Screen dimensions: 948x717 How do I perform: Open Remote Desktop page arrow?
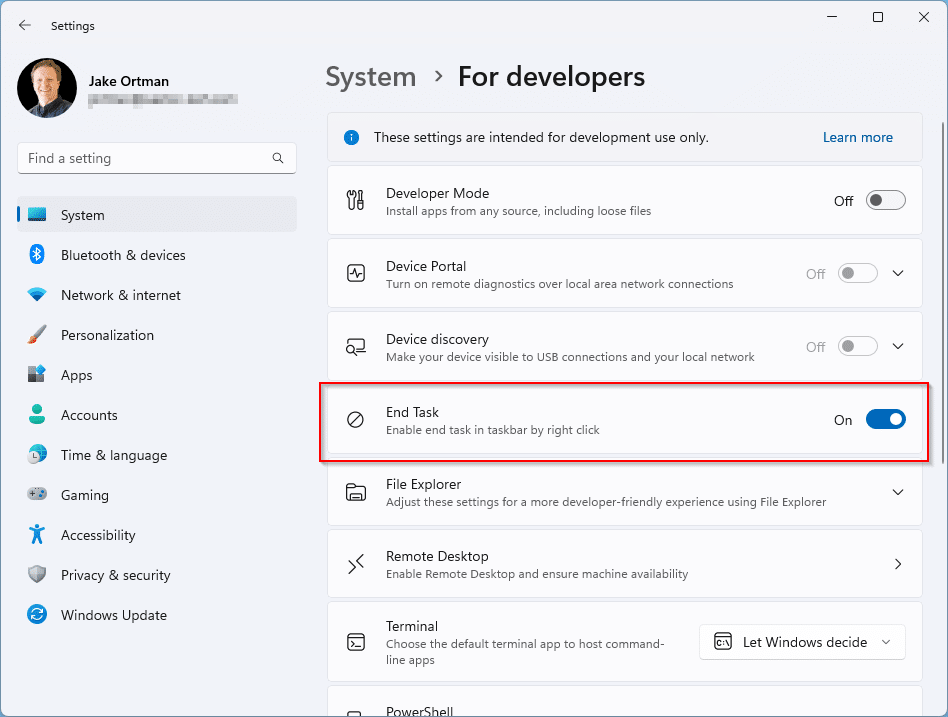point(898,564)
